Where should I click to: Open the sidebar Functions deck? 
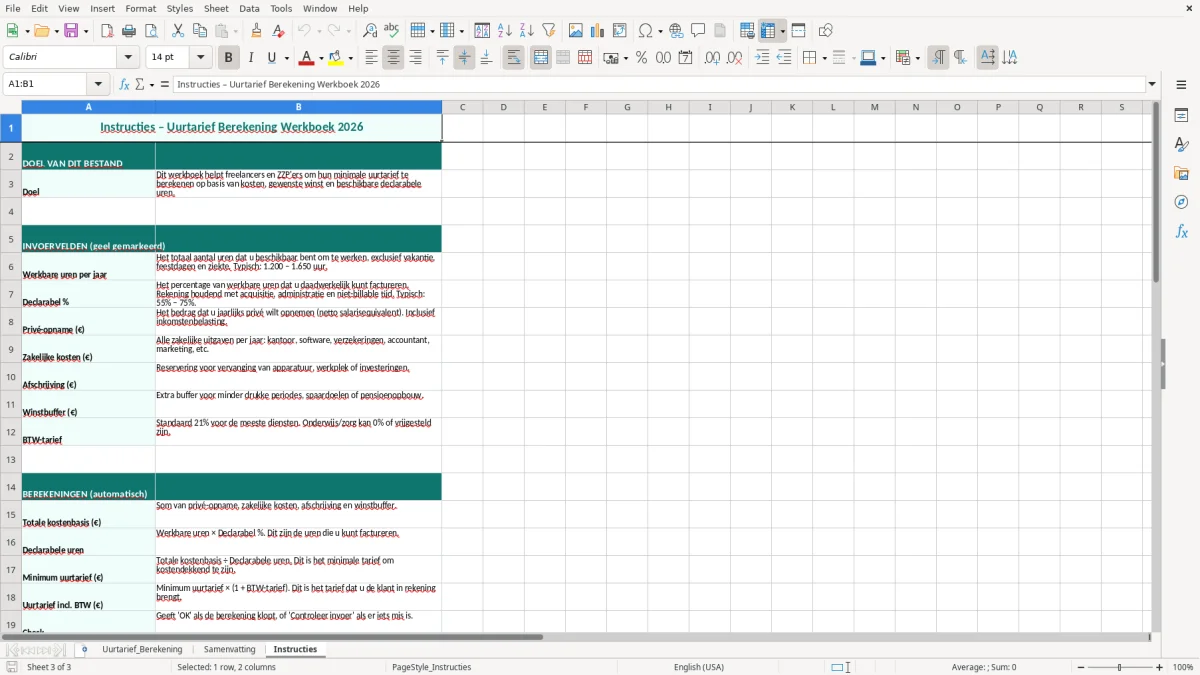pyautogui.click(x=1181, y=231)
